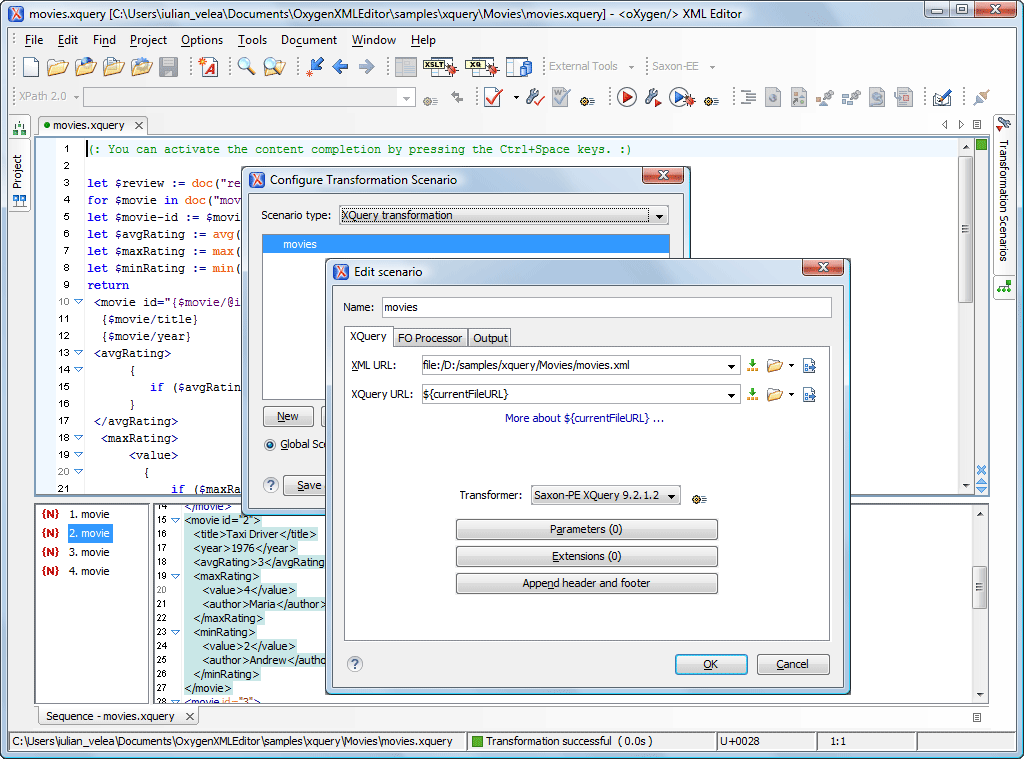Screen dimensions: 1024x759
Task: Collapse the fold at output line 15 movie id=2
Action: [x=175, y=521]
